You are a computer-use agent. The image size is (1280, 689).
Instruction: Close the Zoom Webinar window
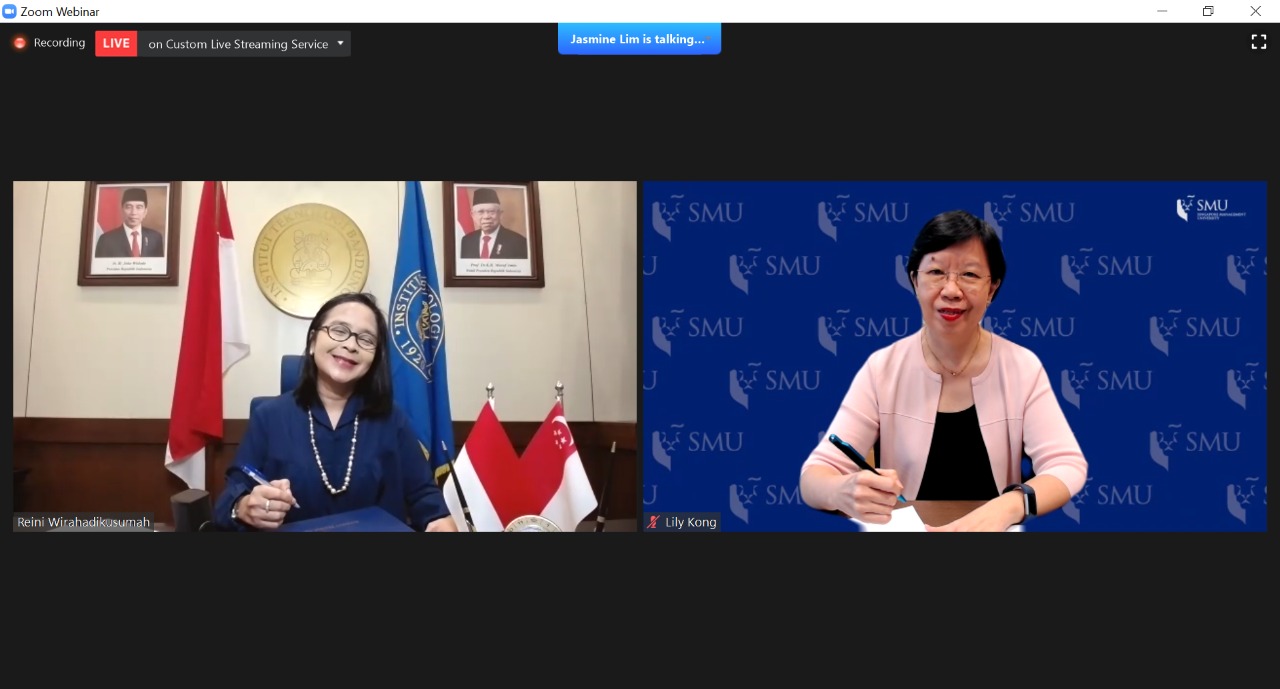click(x=1255, y=11)
